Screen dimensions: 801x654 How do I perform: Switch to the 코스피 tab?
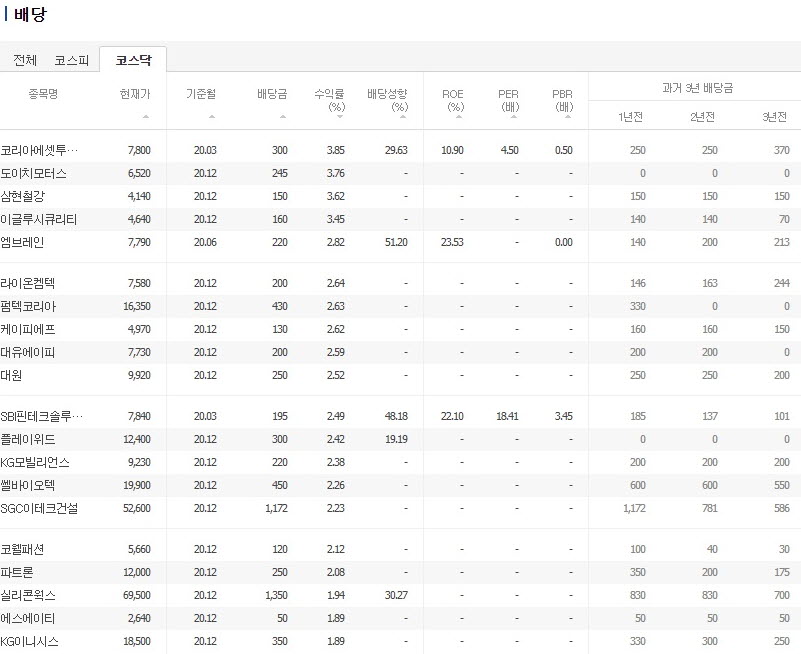(x=72, y=60)
